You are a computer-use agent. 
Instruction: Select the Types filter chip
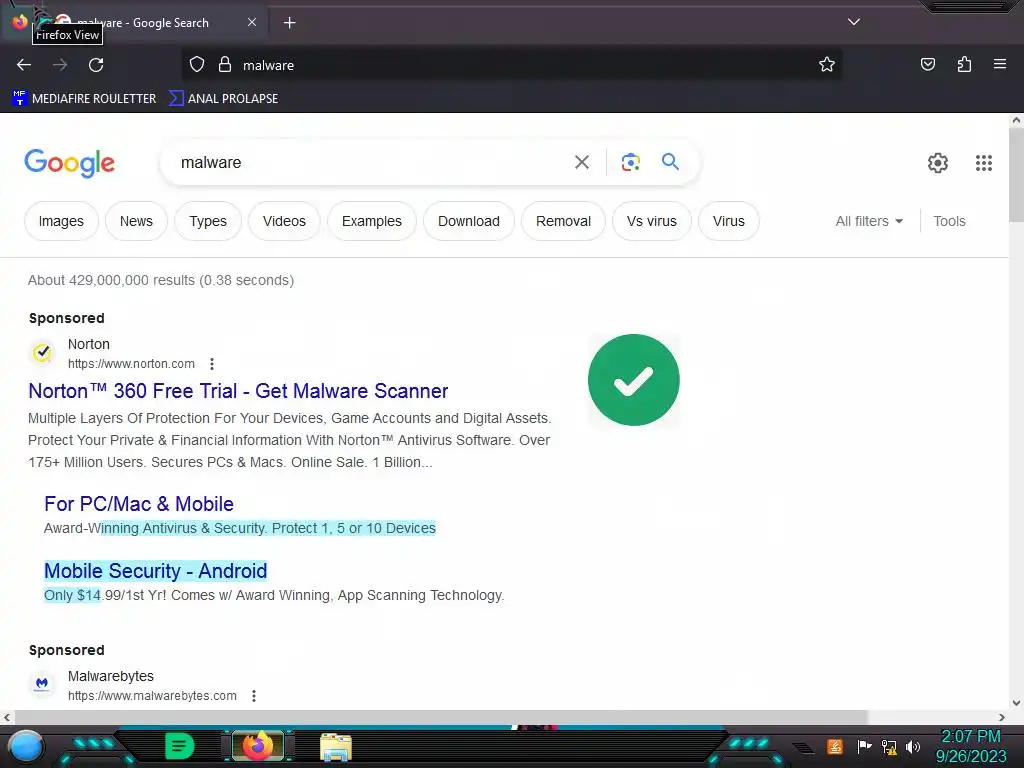[208, 221]
